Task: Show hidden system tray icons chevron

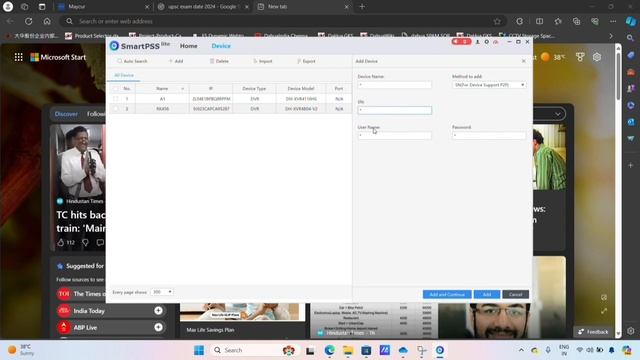Action: click(521, 350)
